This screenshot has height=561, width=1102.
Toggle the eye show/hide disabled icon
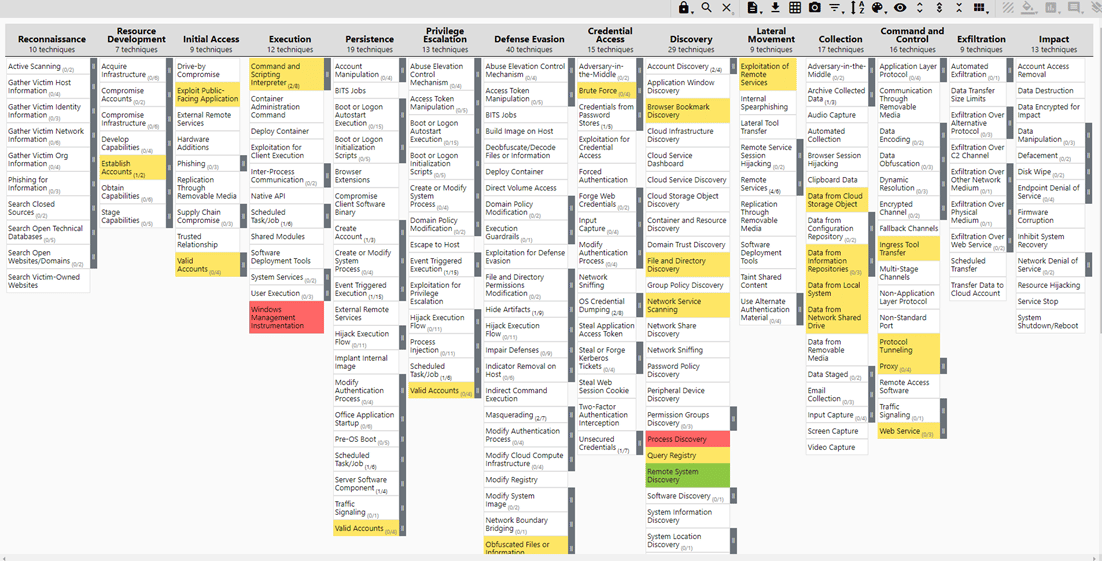(900, 8)
